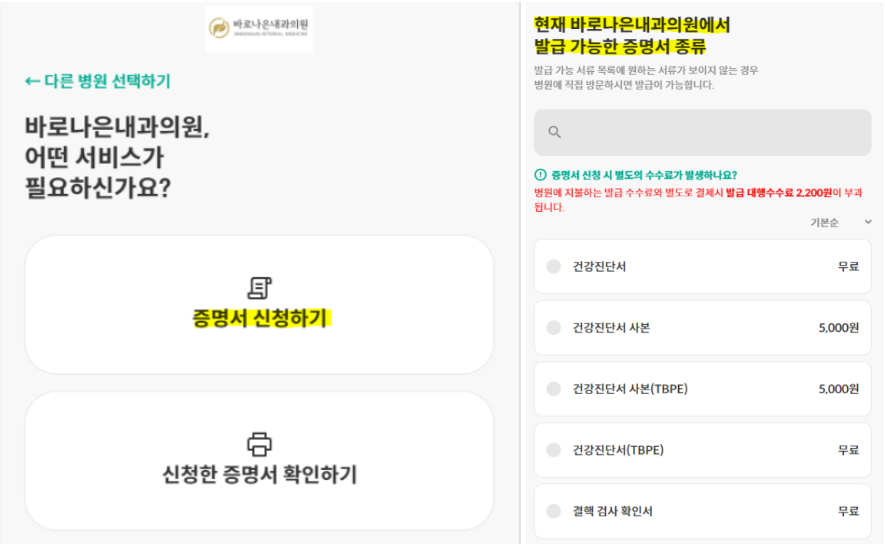Click the back arrow next to 다른 병원 선택하기
885x547 pixels.
click(x=32, y=81)
